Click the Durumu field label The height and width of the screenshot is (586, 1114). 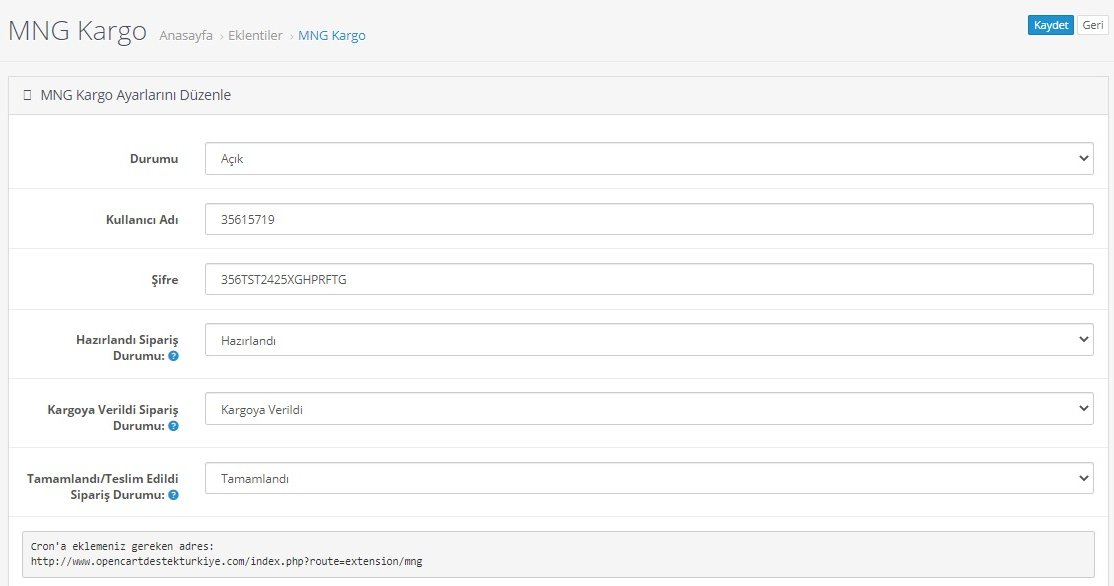[154, 158]
